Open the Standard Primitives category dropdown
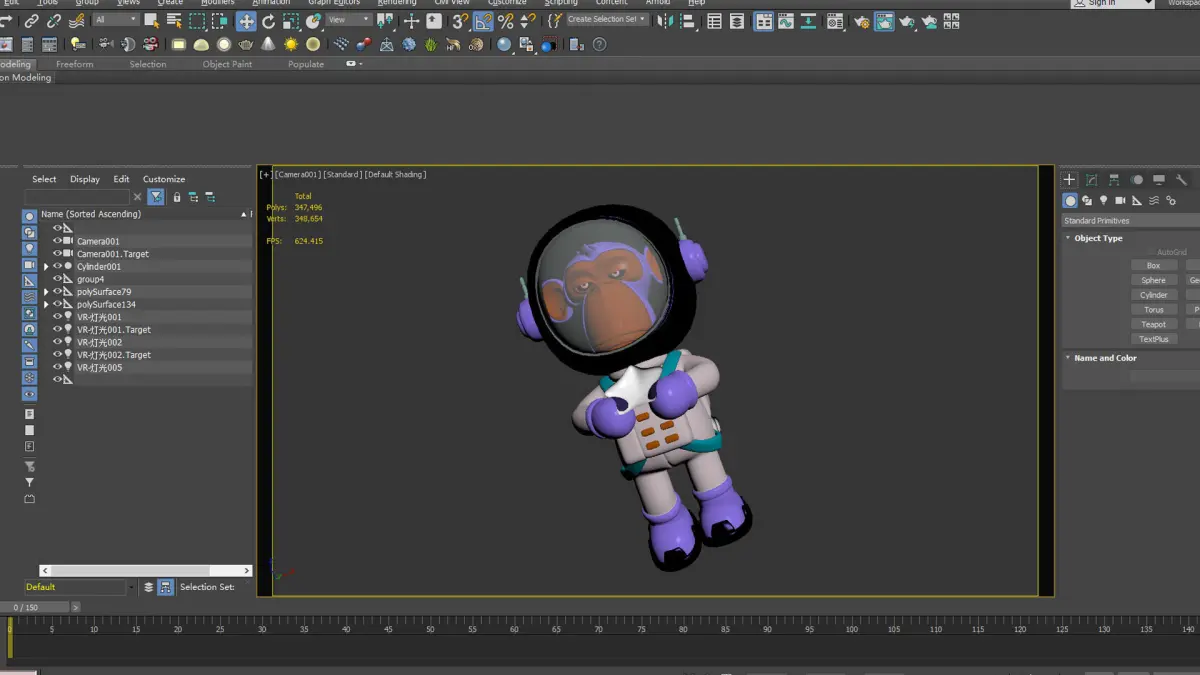 [1130, 220]
